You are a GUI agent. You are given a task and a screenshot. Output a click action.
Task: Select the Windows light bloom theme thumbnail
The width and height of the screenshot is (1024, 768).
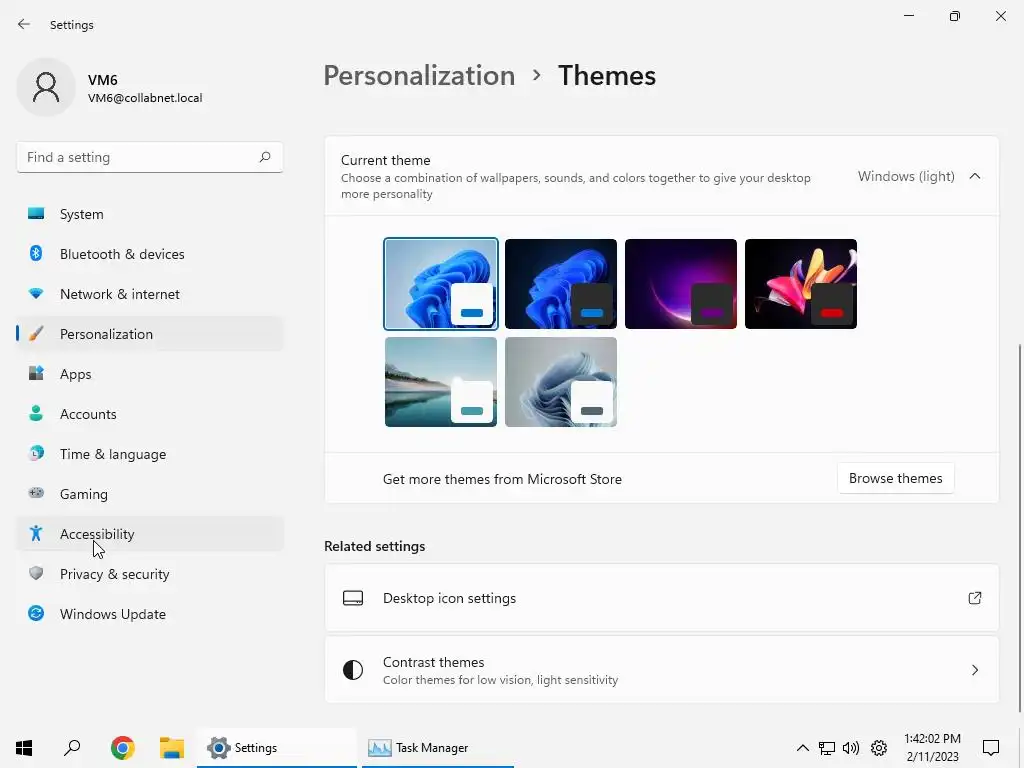tap(441, 283)
